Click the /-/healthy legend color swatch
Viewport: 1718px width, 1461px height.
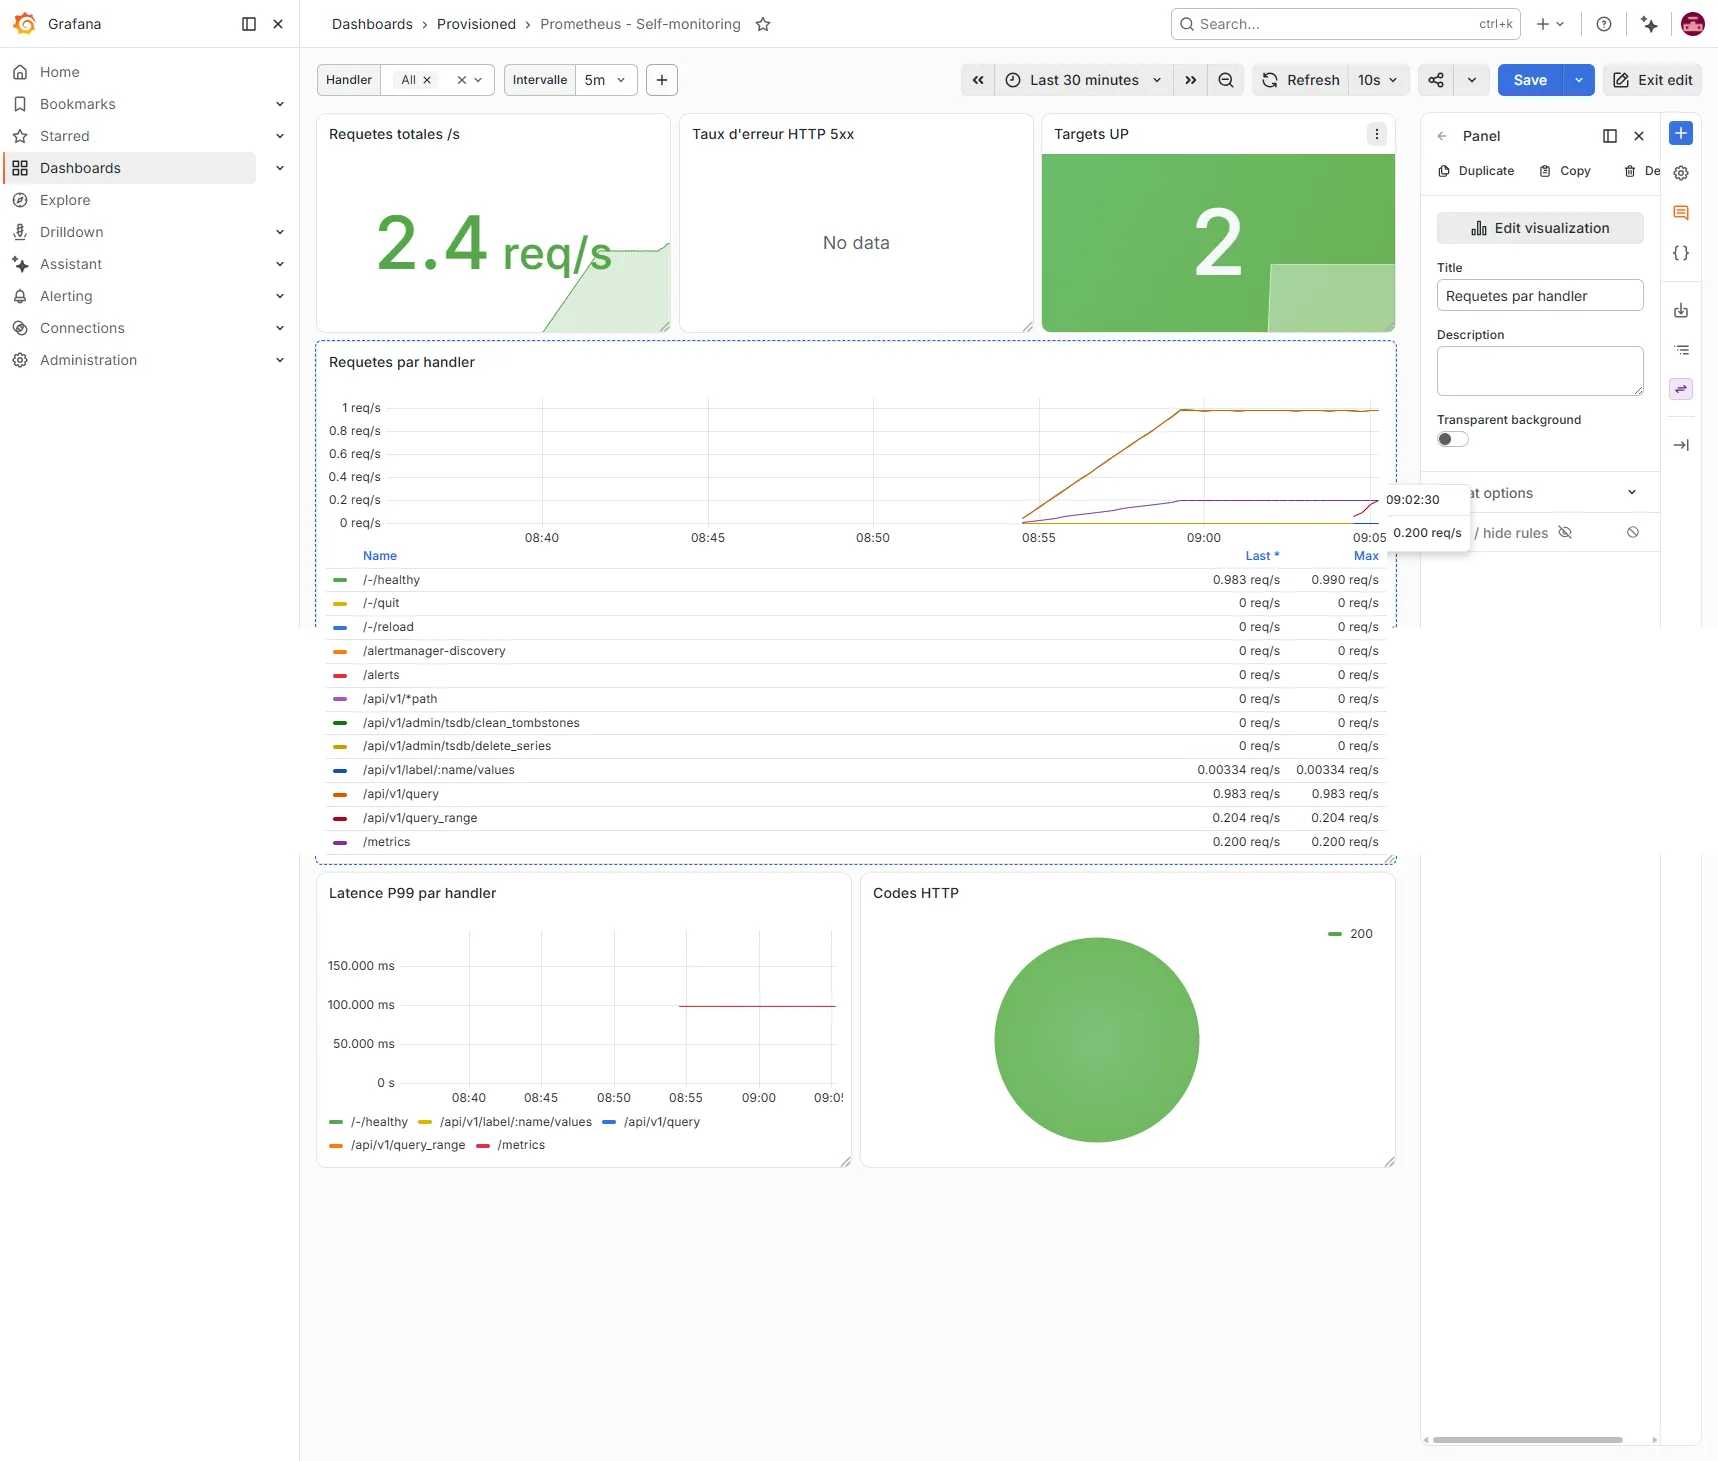[x=340, y=580]
